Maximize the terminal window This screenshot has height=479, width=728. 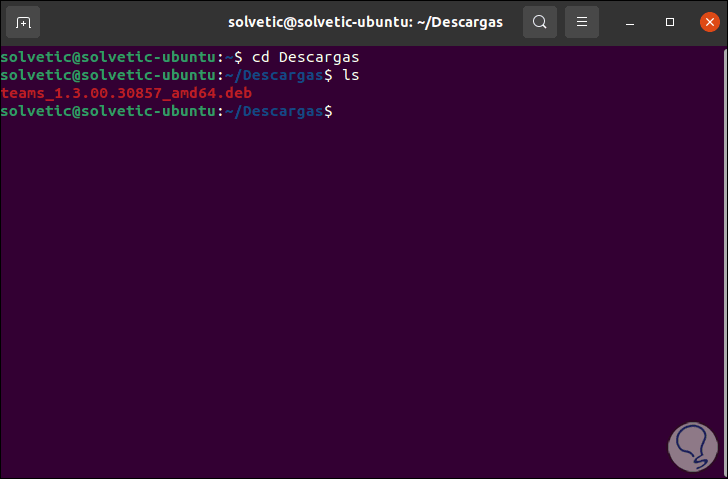click(x=670, y=22)
